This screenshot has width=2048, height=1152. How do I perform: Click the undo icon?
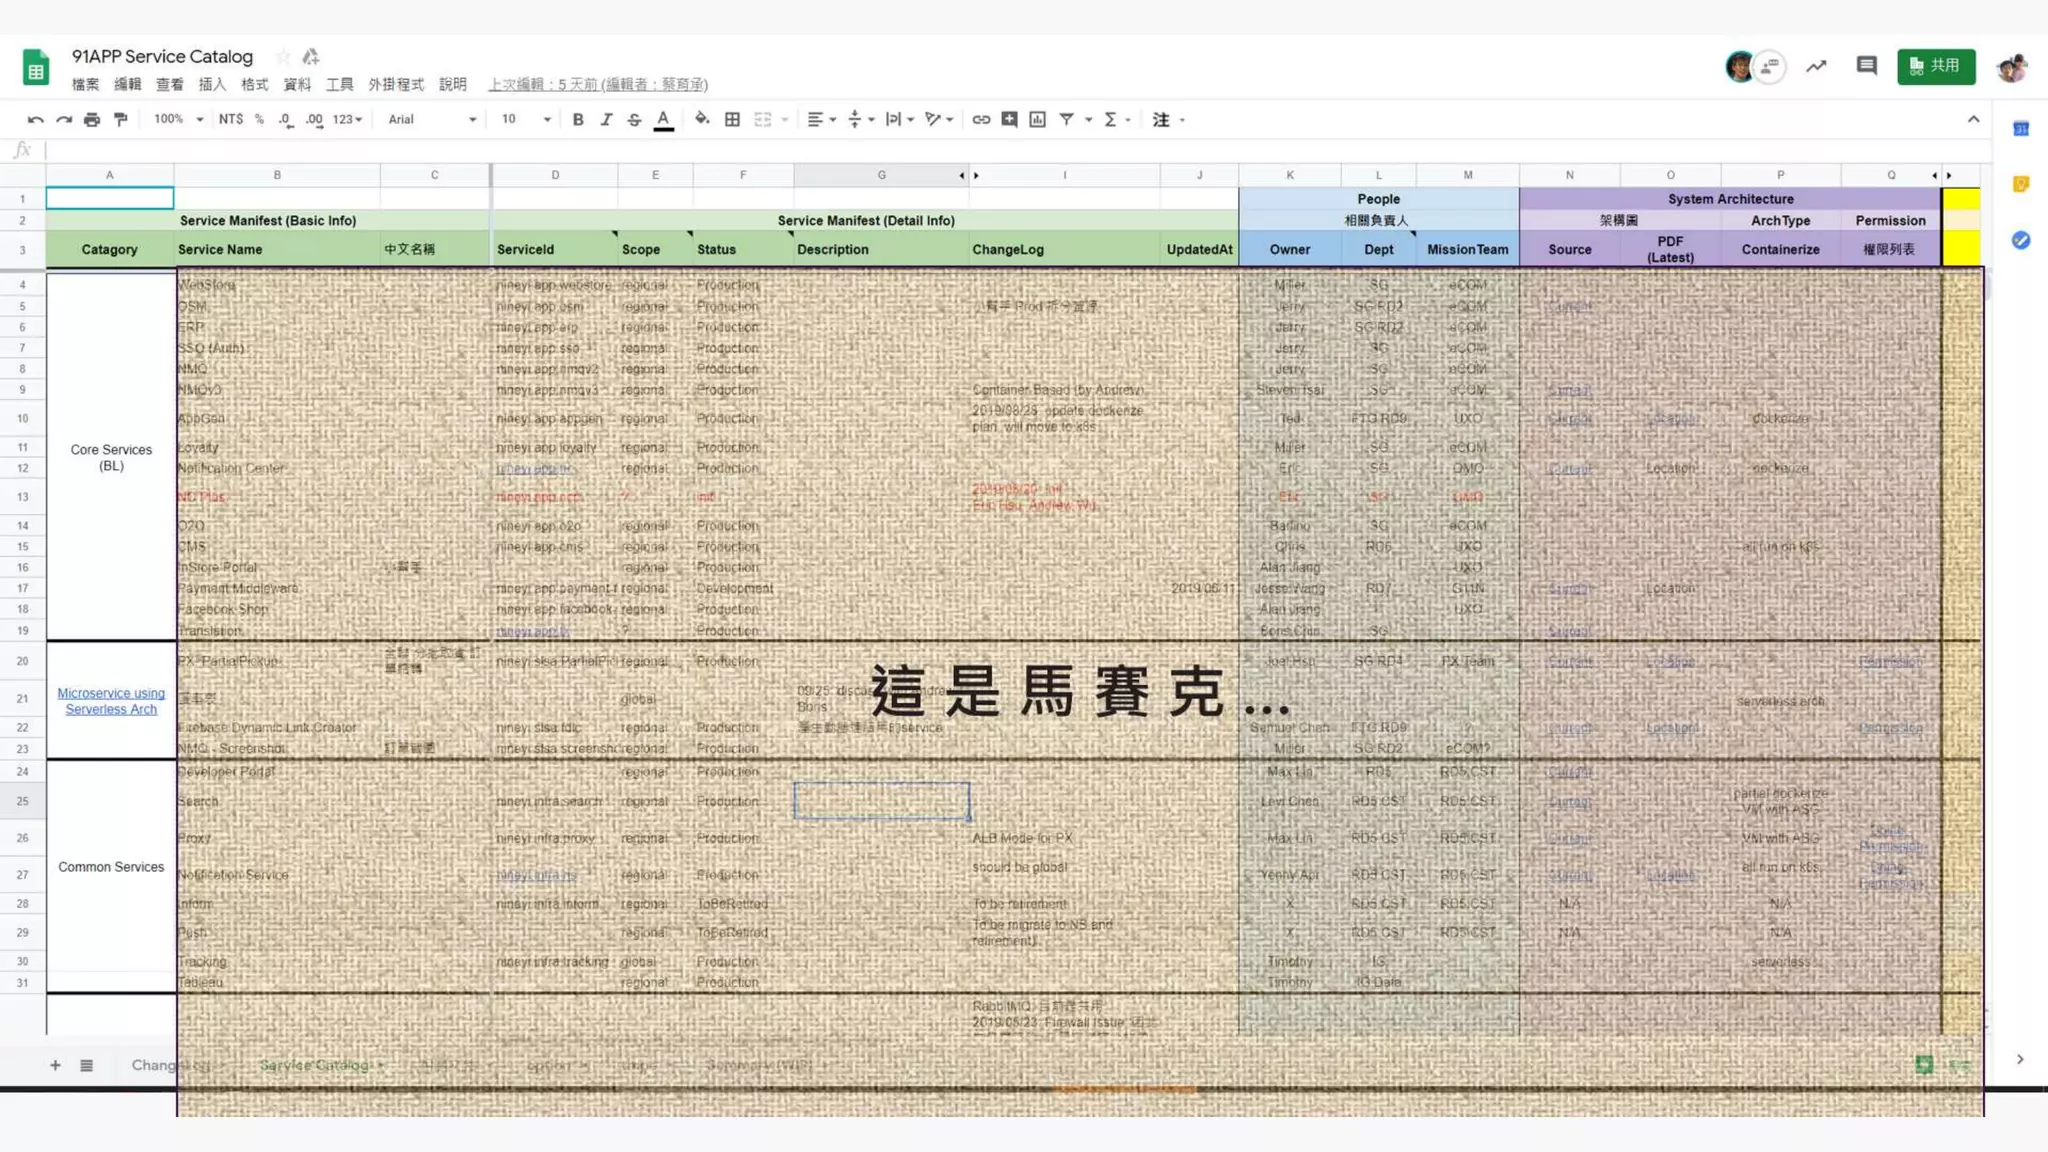(36, 120)
